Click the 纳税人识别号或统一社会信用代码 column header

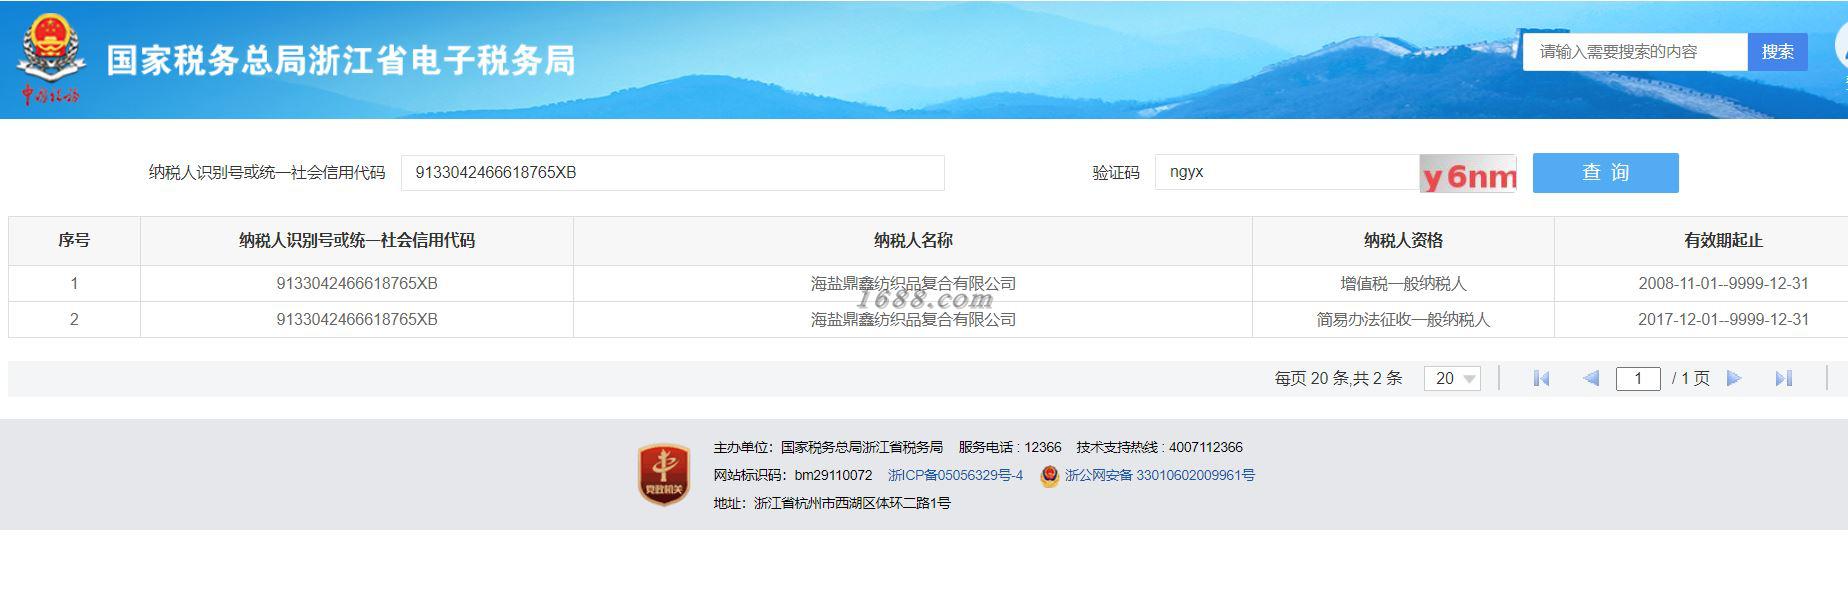tap(357, 241)
